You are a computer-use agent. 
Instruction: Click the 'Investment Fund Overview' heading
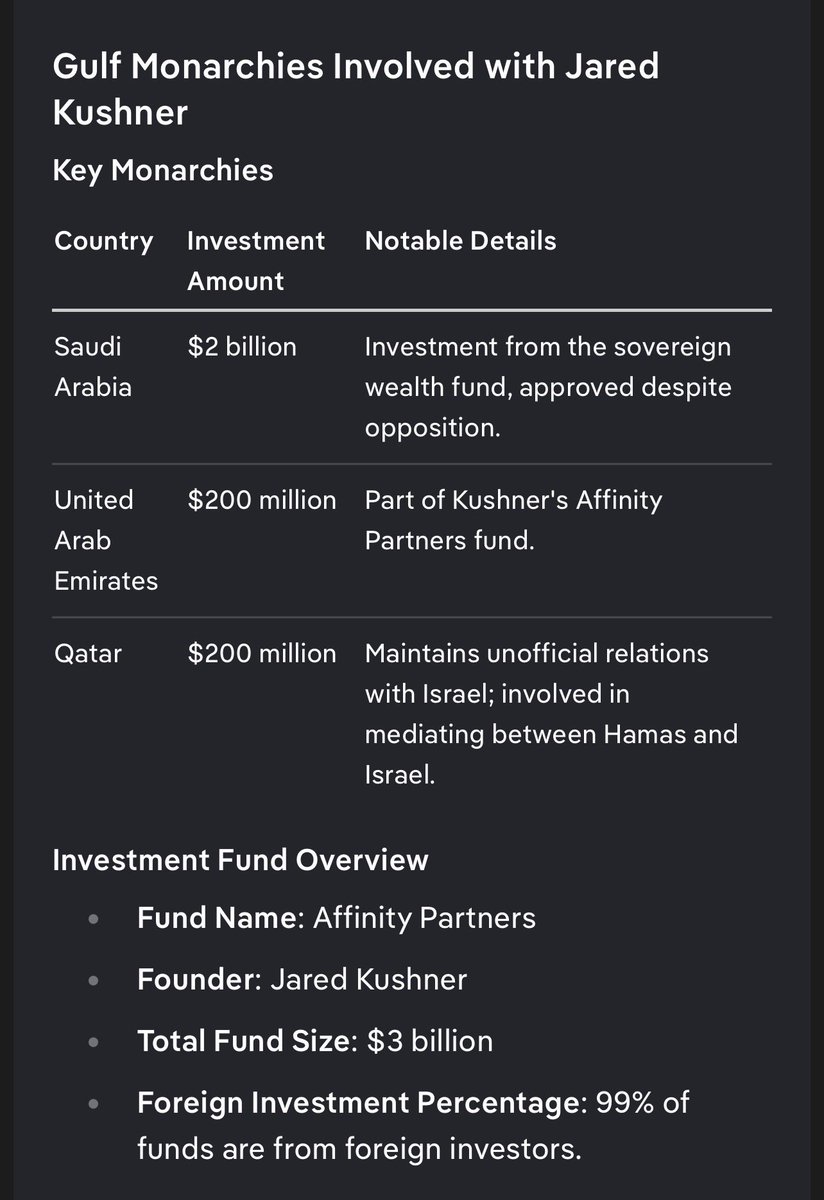[240, 860]
